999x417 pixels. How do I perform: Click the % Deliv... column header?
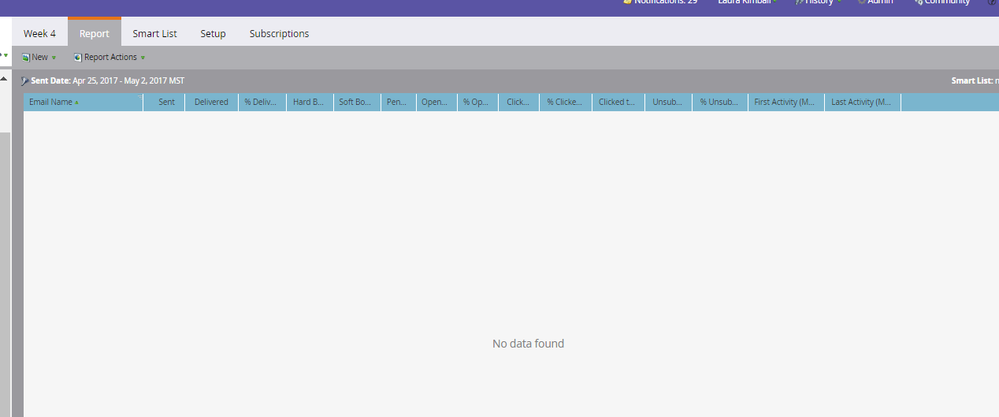pos(262,102)
